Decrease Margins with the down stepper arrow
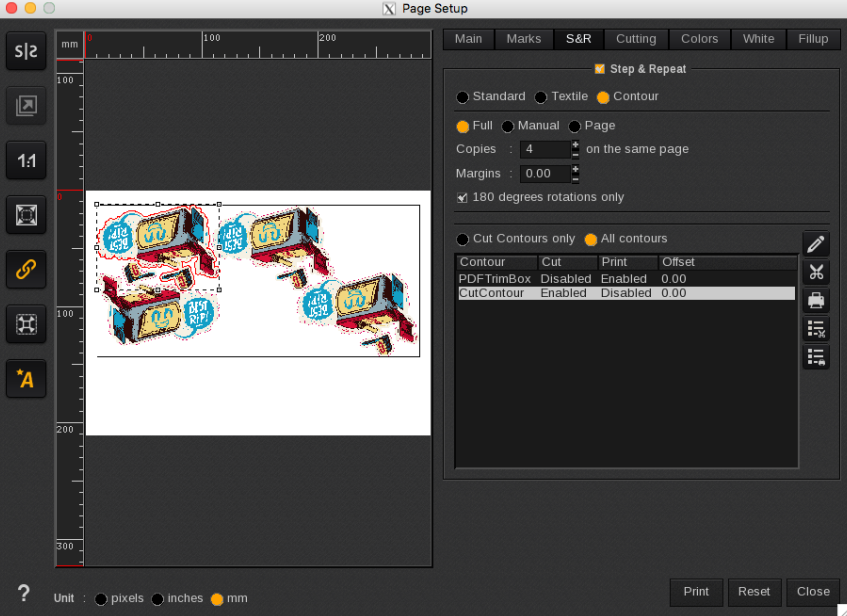 tap(575, 179)
